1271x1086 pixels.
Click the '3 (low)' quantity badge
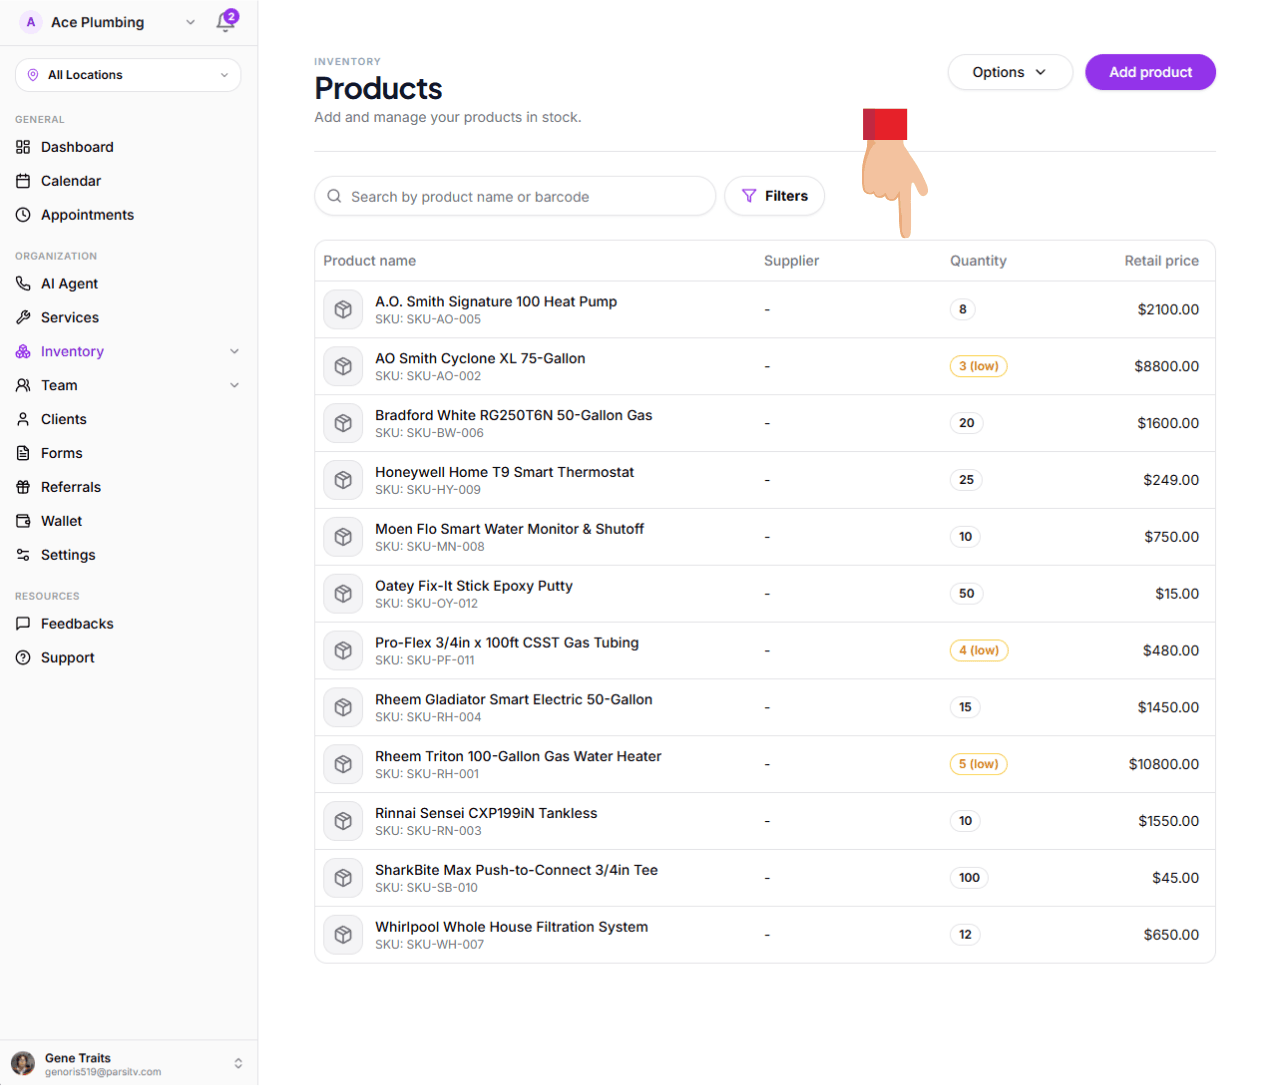(x=978, y=367)
